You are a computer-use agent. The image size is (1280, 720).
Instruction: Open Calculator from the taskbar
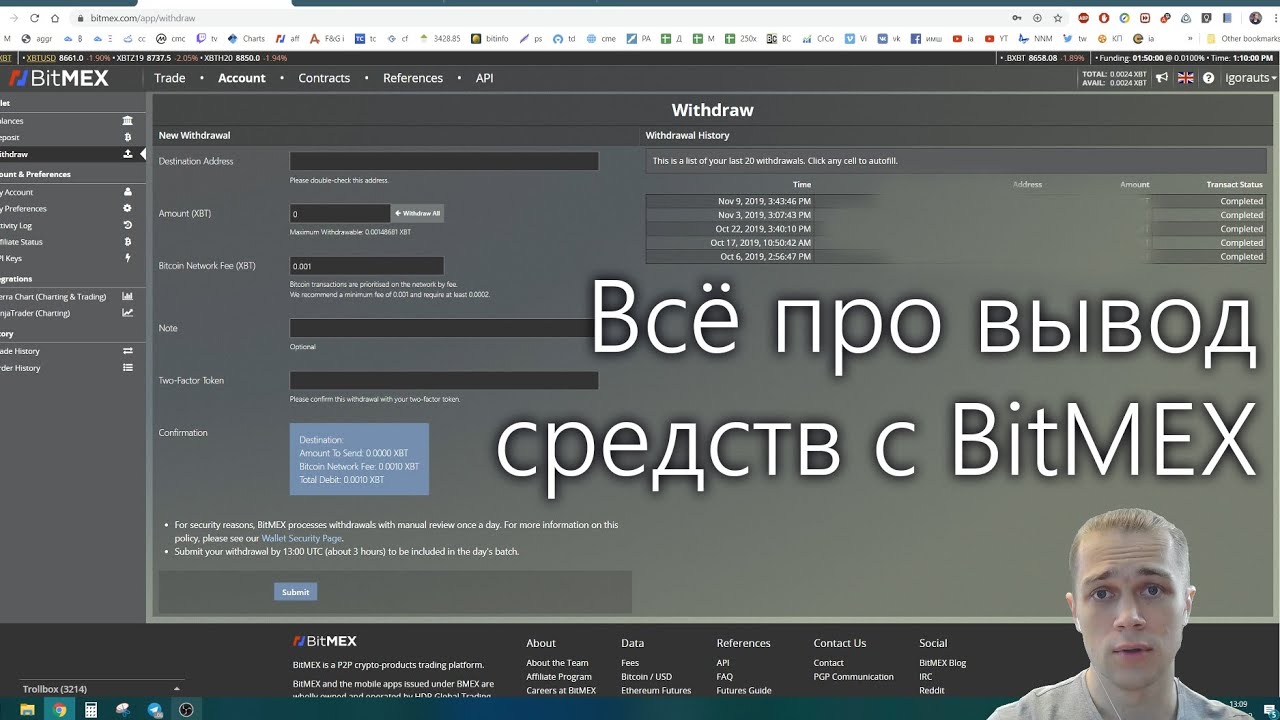coord(91,710)
